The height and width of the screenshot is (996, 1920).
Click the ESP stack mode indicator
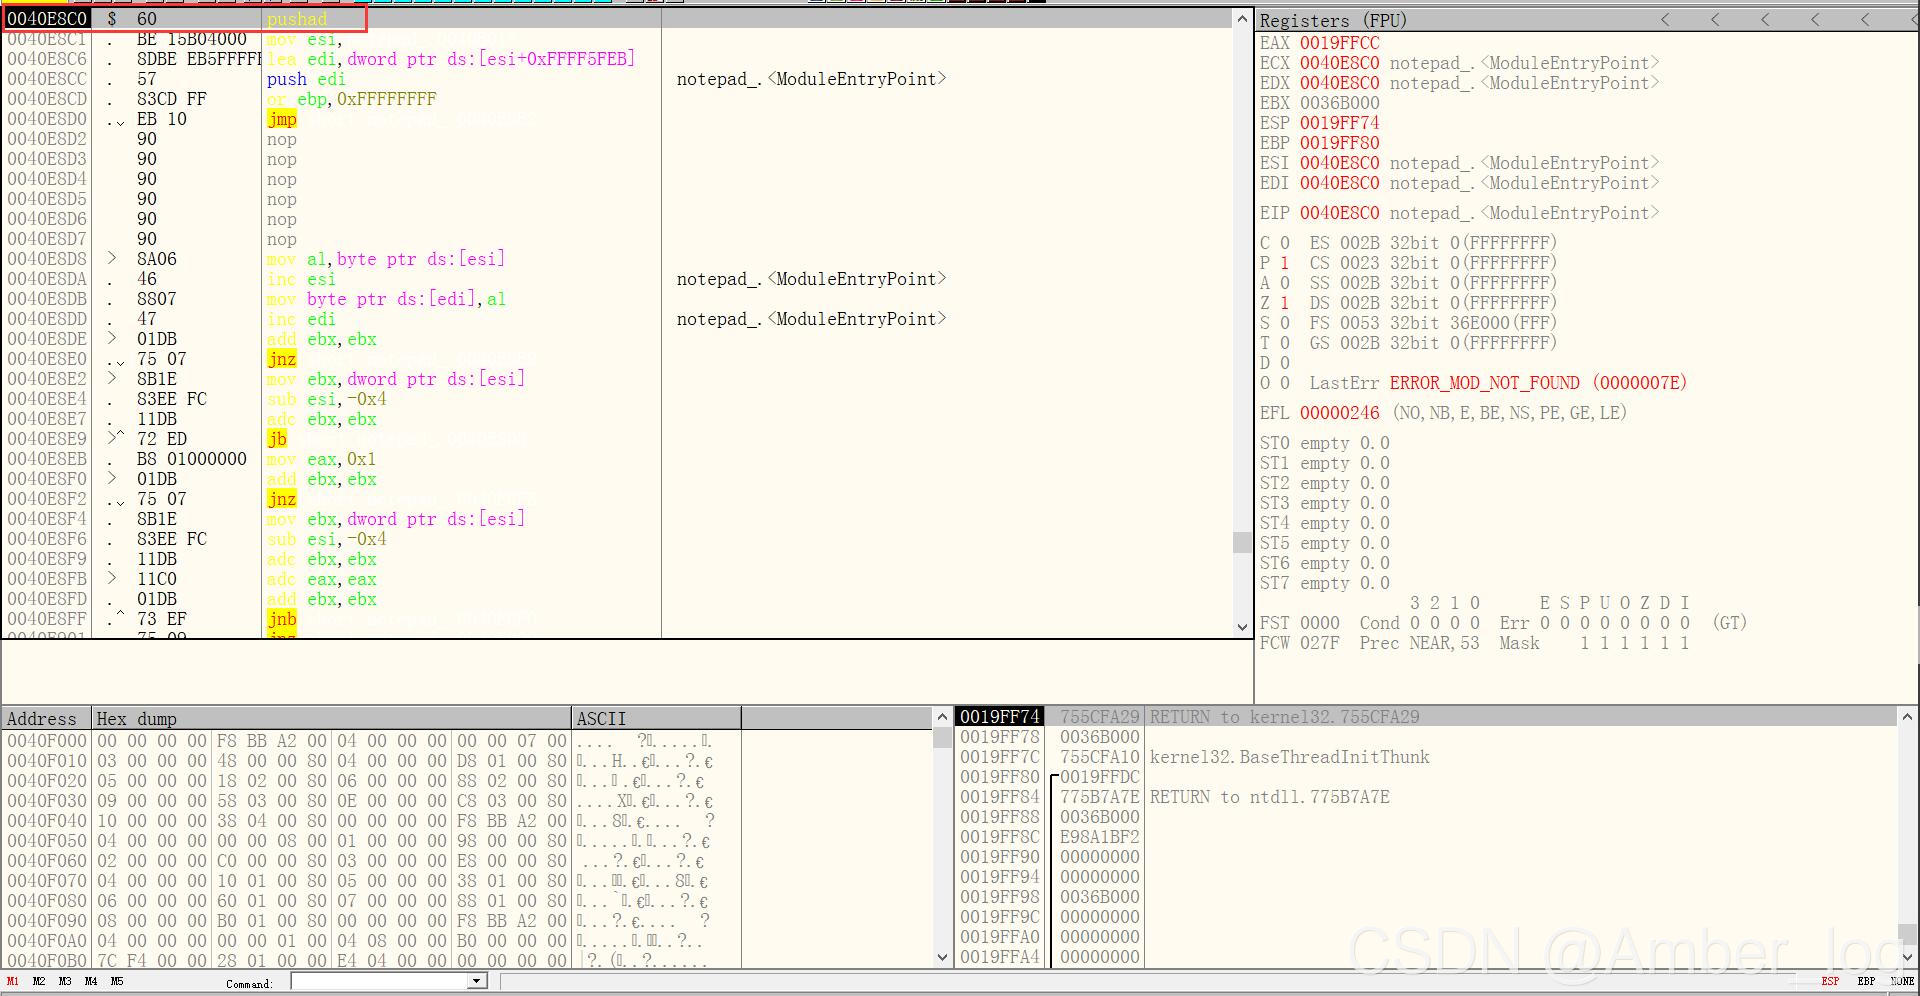(x=1830, y=982)
